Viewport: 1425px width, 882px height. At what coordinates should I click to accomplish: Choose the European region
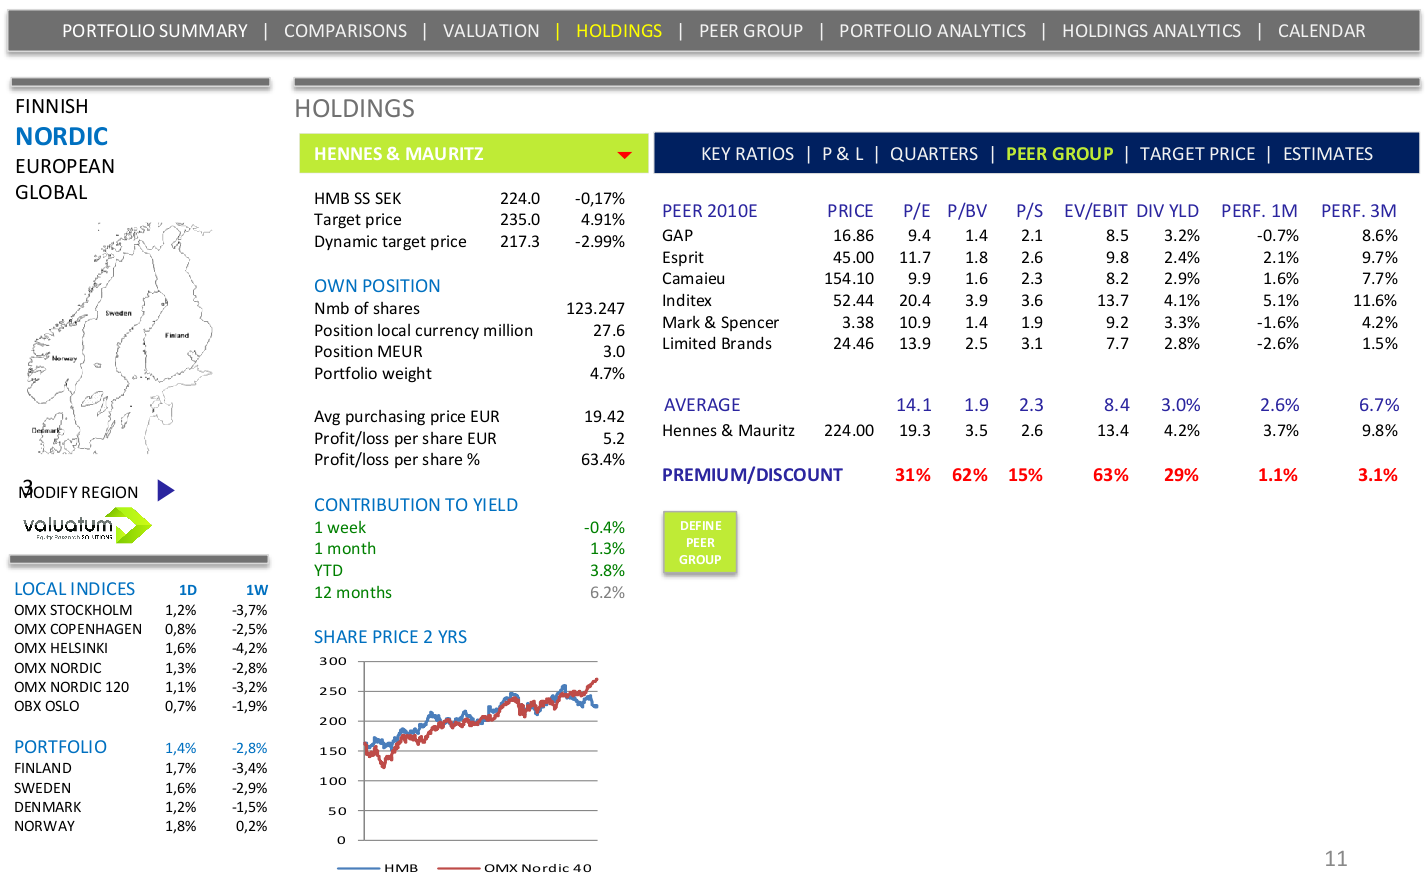coord(65,166)
